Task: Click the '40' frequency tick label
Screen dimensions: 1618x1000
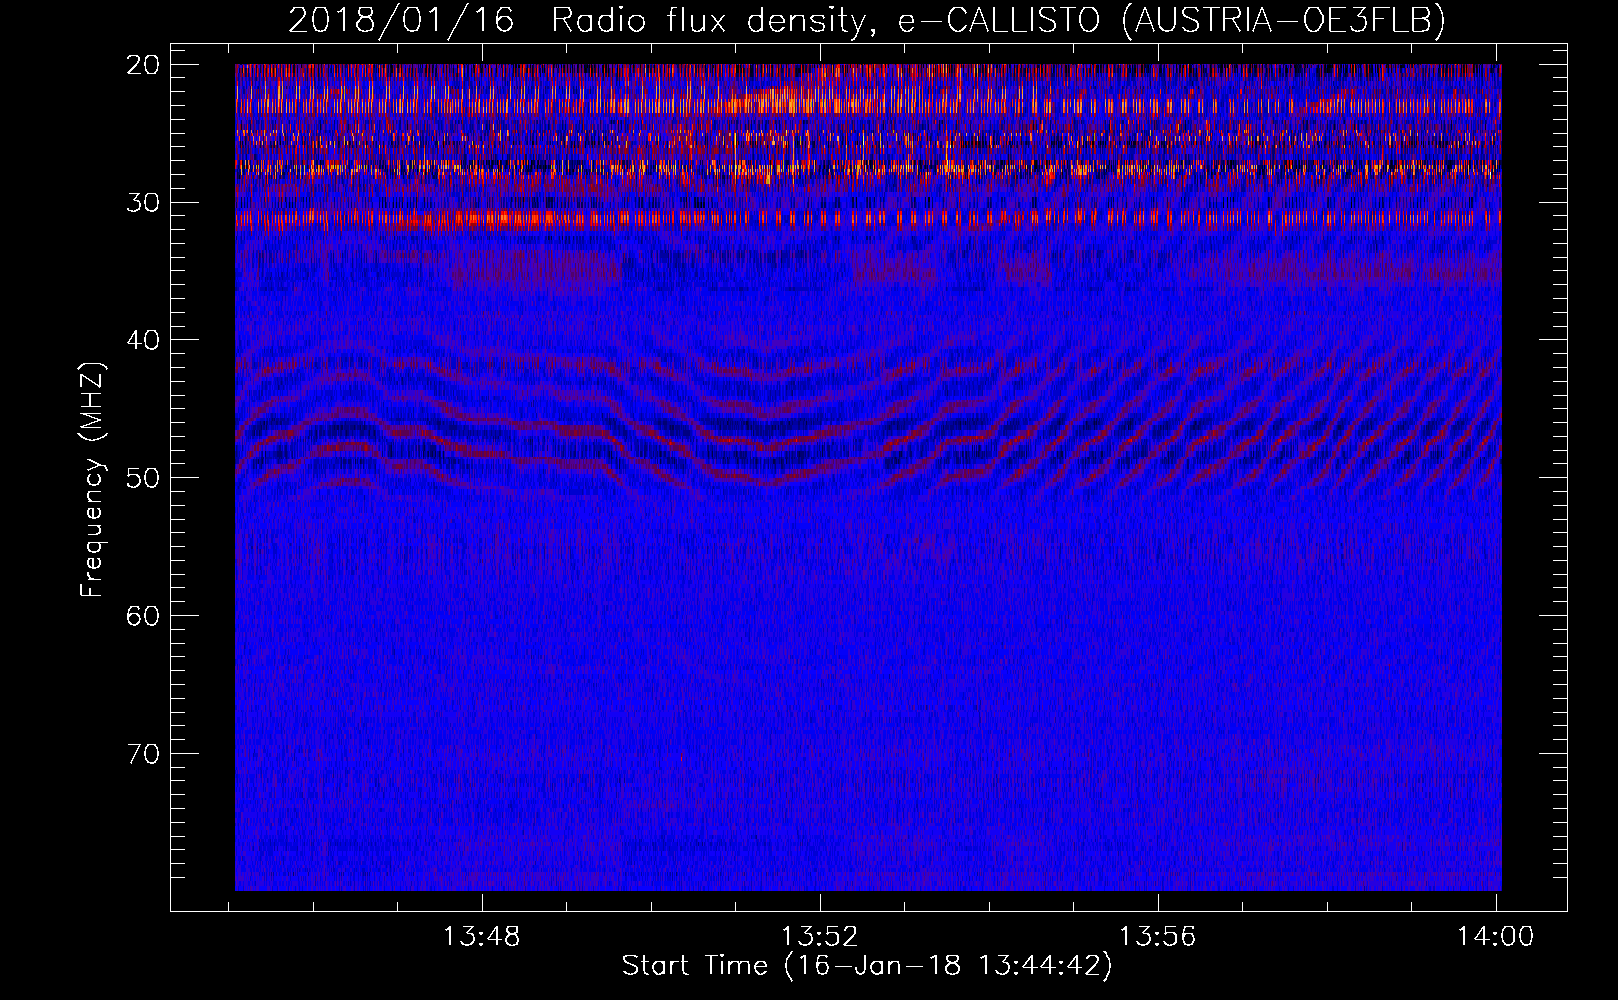Action: pyautogui.click(x=143, y=340)
